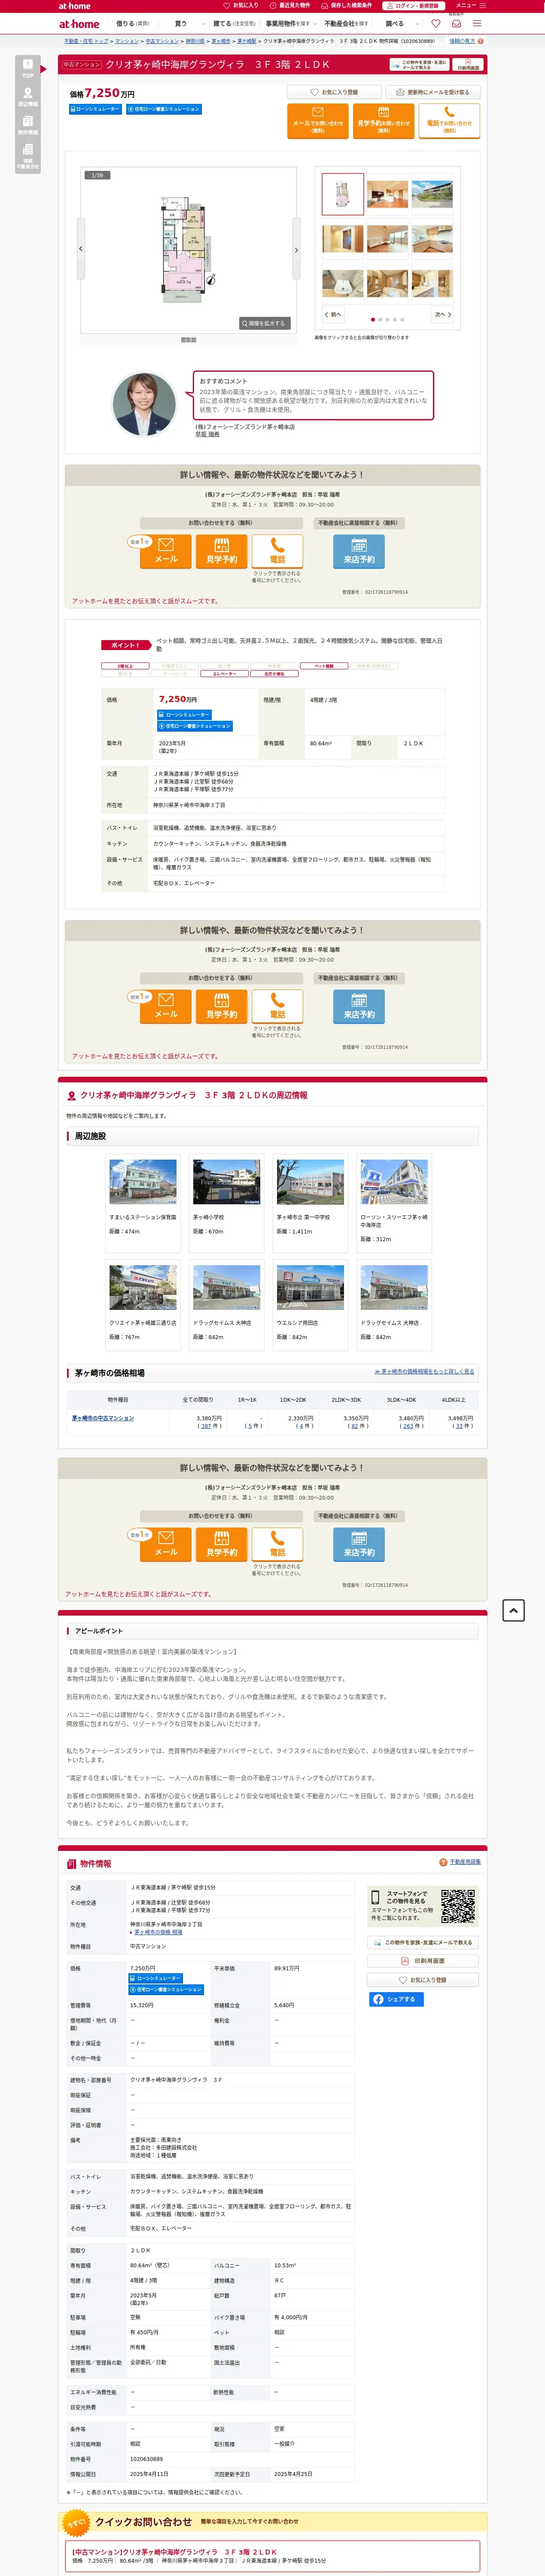Open the favorites heart icon in the header
545x2576 pixels.
[x=435, y=24]
